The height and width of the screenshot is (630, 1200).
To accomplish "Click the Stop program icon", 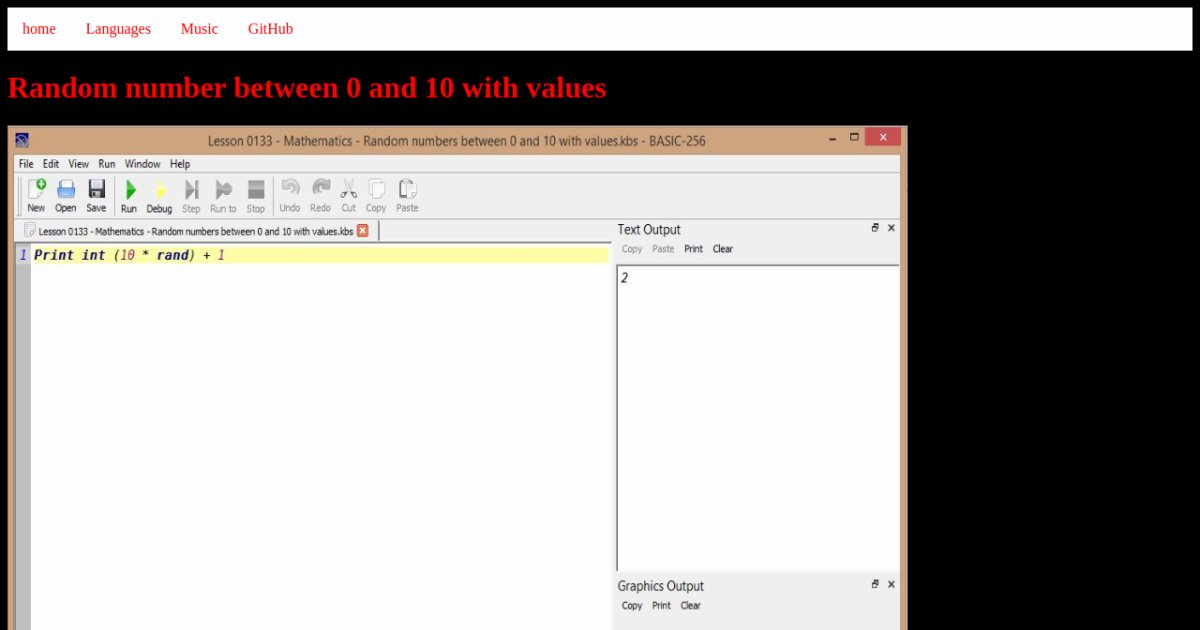I will coord(256,190).
